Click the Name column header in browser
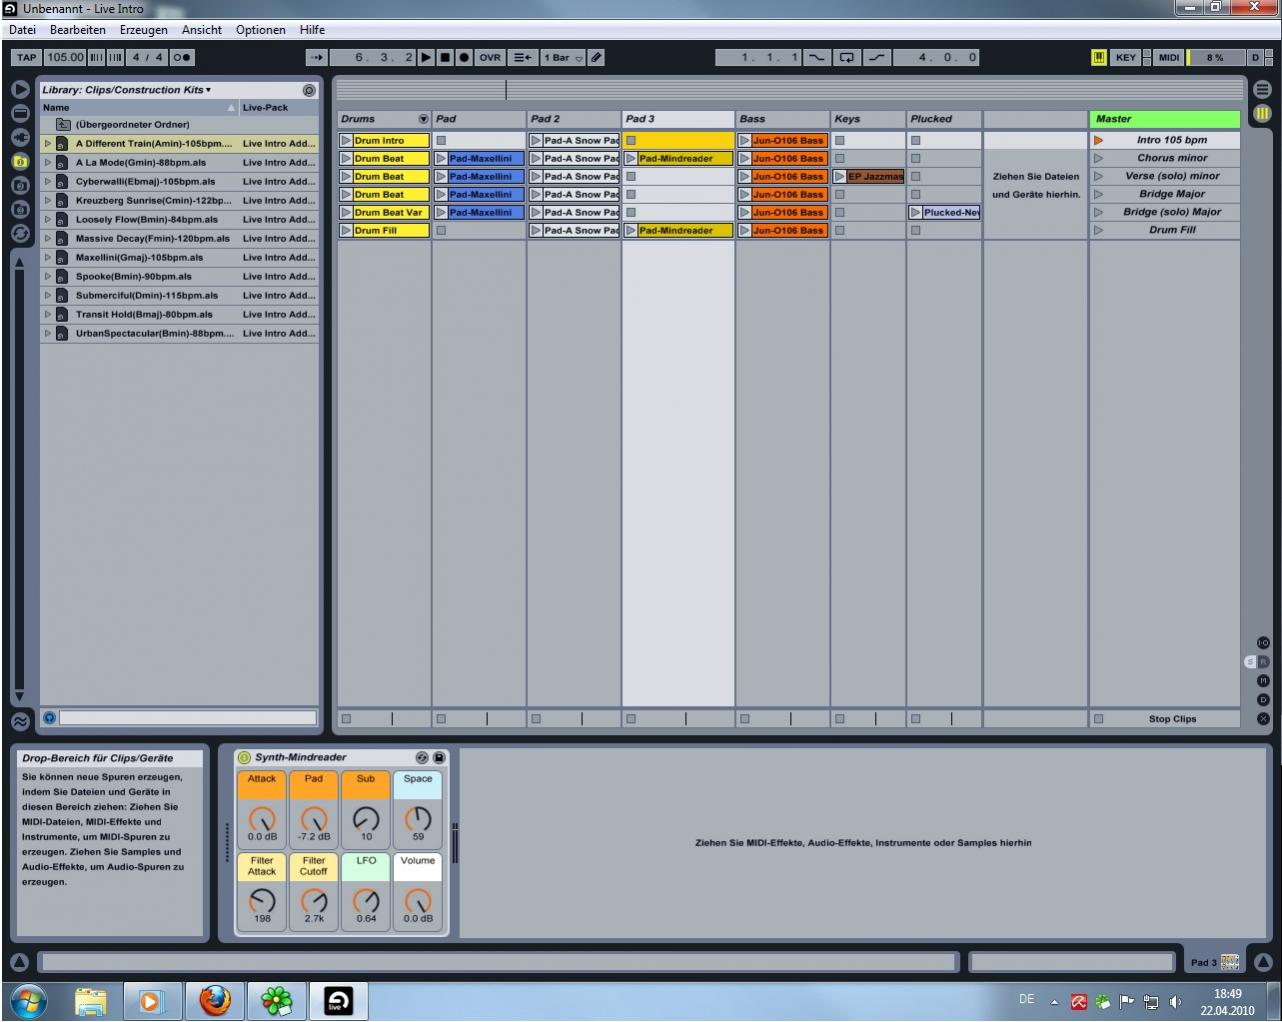The width and height of the screenshot is (1282, 1022). [x=139, y=108]
